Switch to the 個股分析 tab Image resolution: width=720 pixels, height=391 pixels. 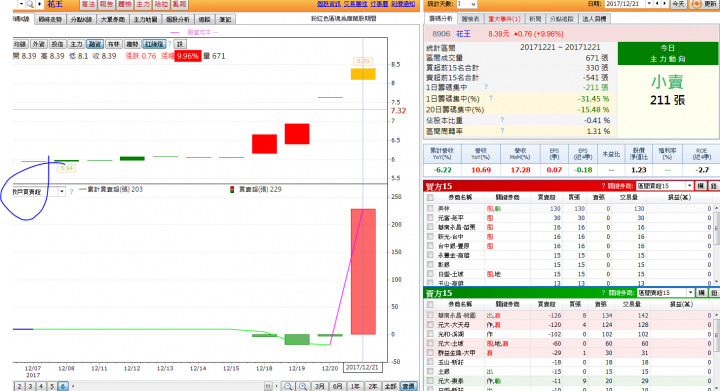pyautogui.click(x=178, y=19)
